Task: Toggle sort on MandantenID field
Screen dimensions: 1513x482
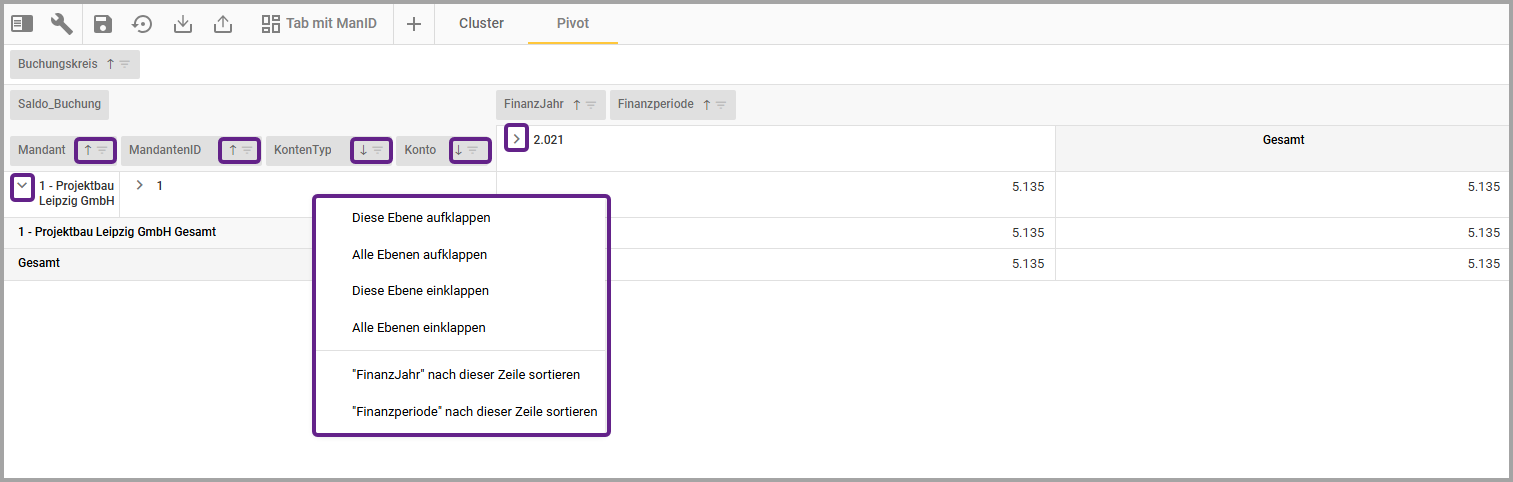Action: point(232,150)
